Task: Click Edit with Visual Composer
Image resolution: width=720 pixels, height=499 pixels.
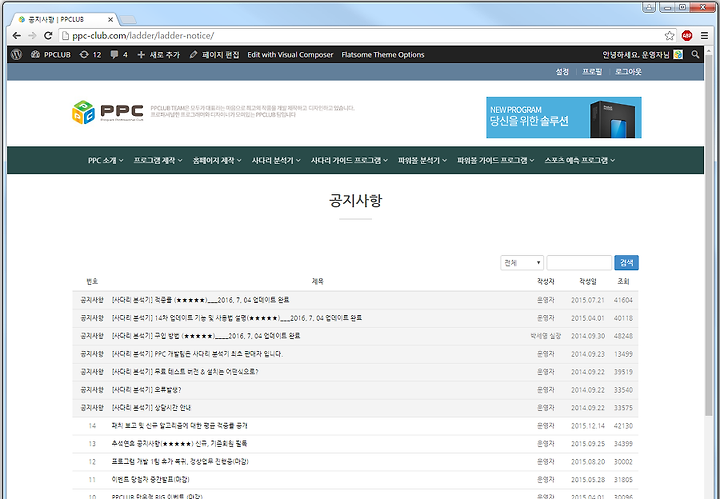Action: pos(290,55)
